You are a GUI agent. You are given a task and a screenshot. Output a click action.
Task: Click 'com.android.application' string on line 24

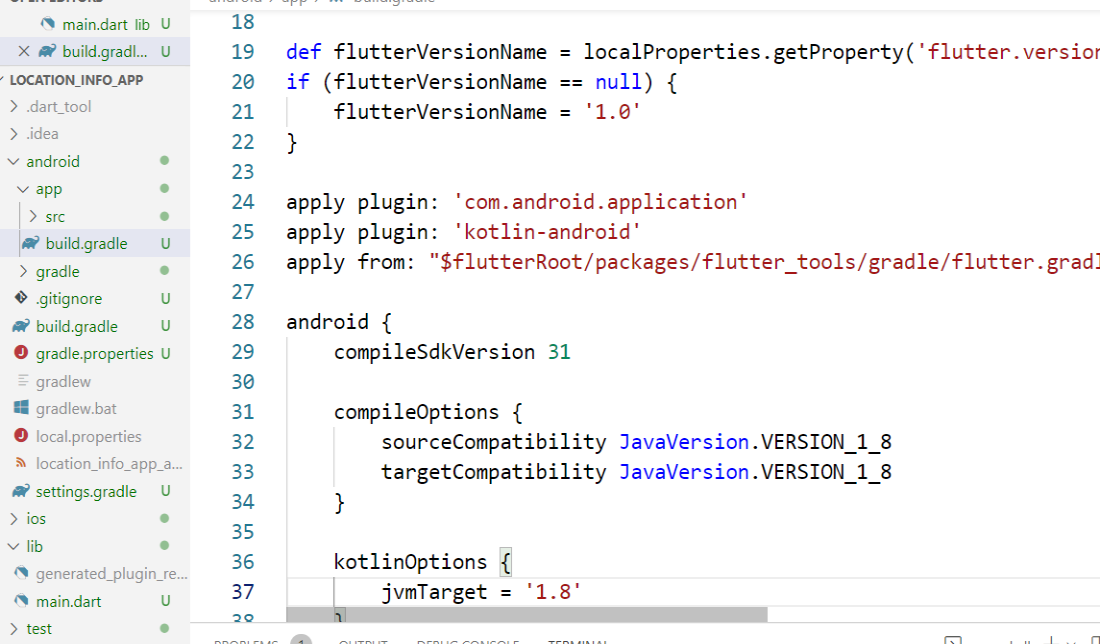point(601,202)
